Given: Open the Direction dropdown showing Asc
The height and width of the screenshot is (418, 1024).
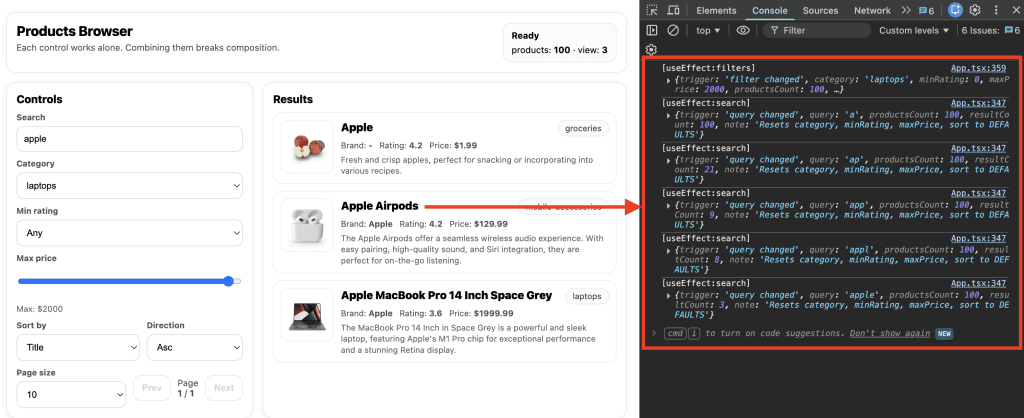Looking at the screenshot, I should pyautogui.click(x=195, y=347).
